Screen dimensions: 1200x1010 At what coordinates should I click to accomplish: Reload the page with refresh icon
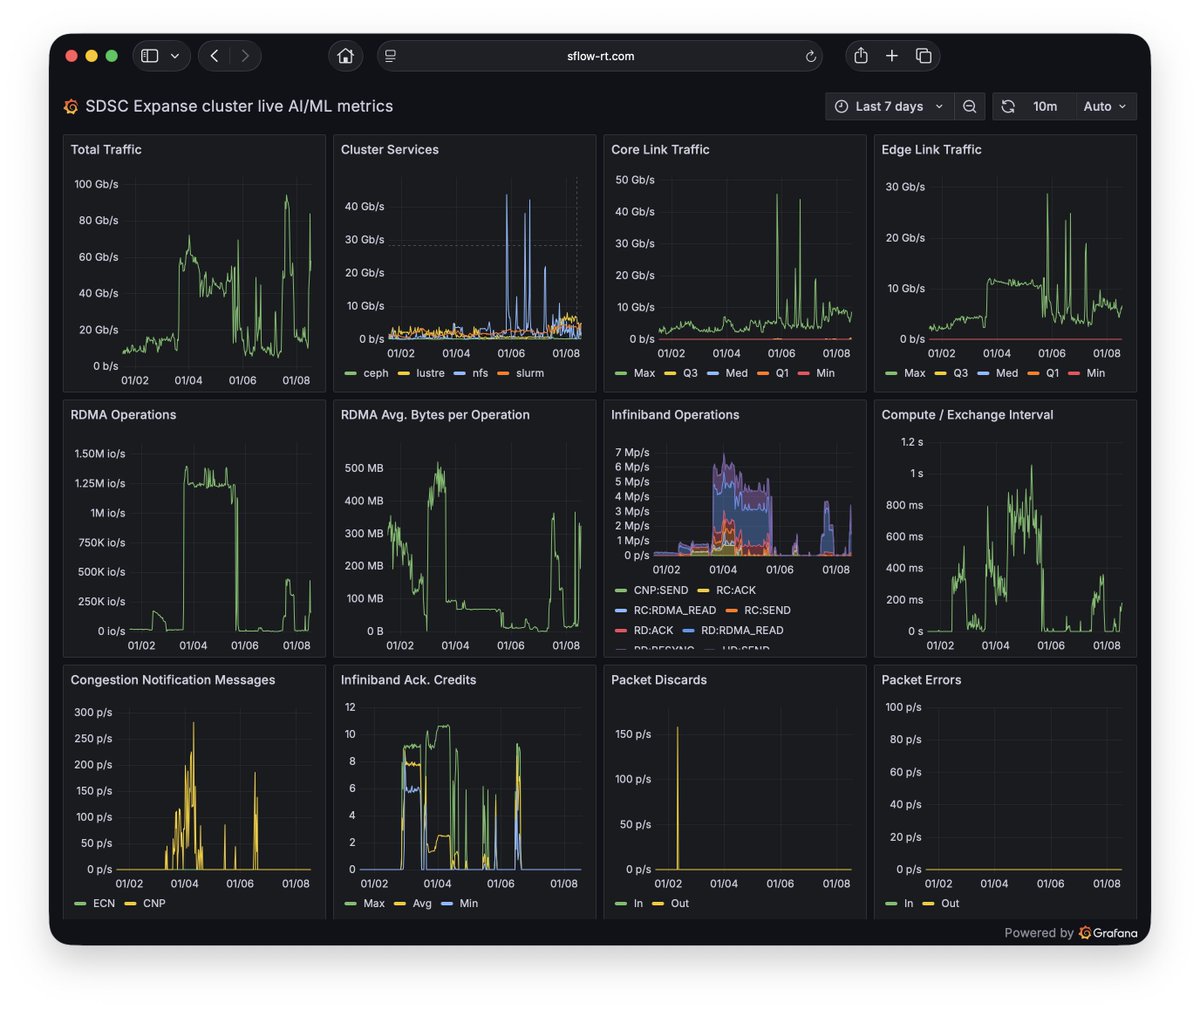click(x=810, y=56)
